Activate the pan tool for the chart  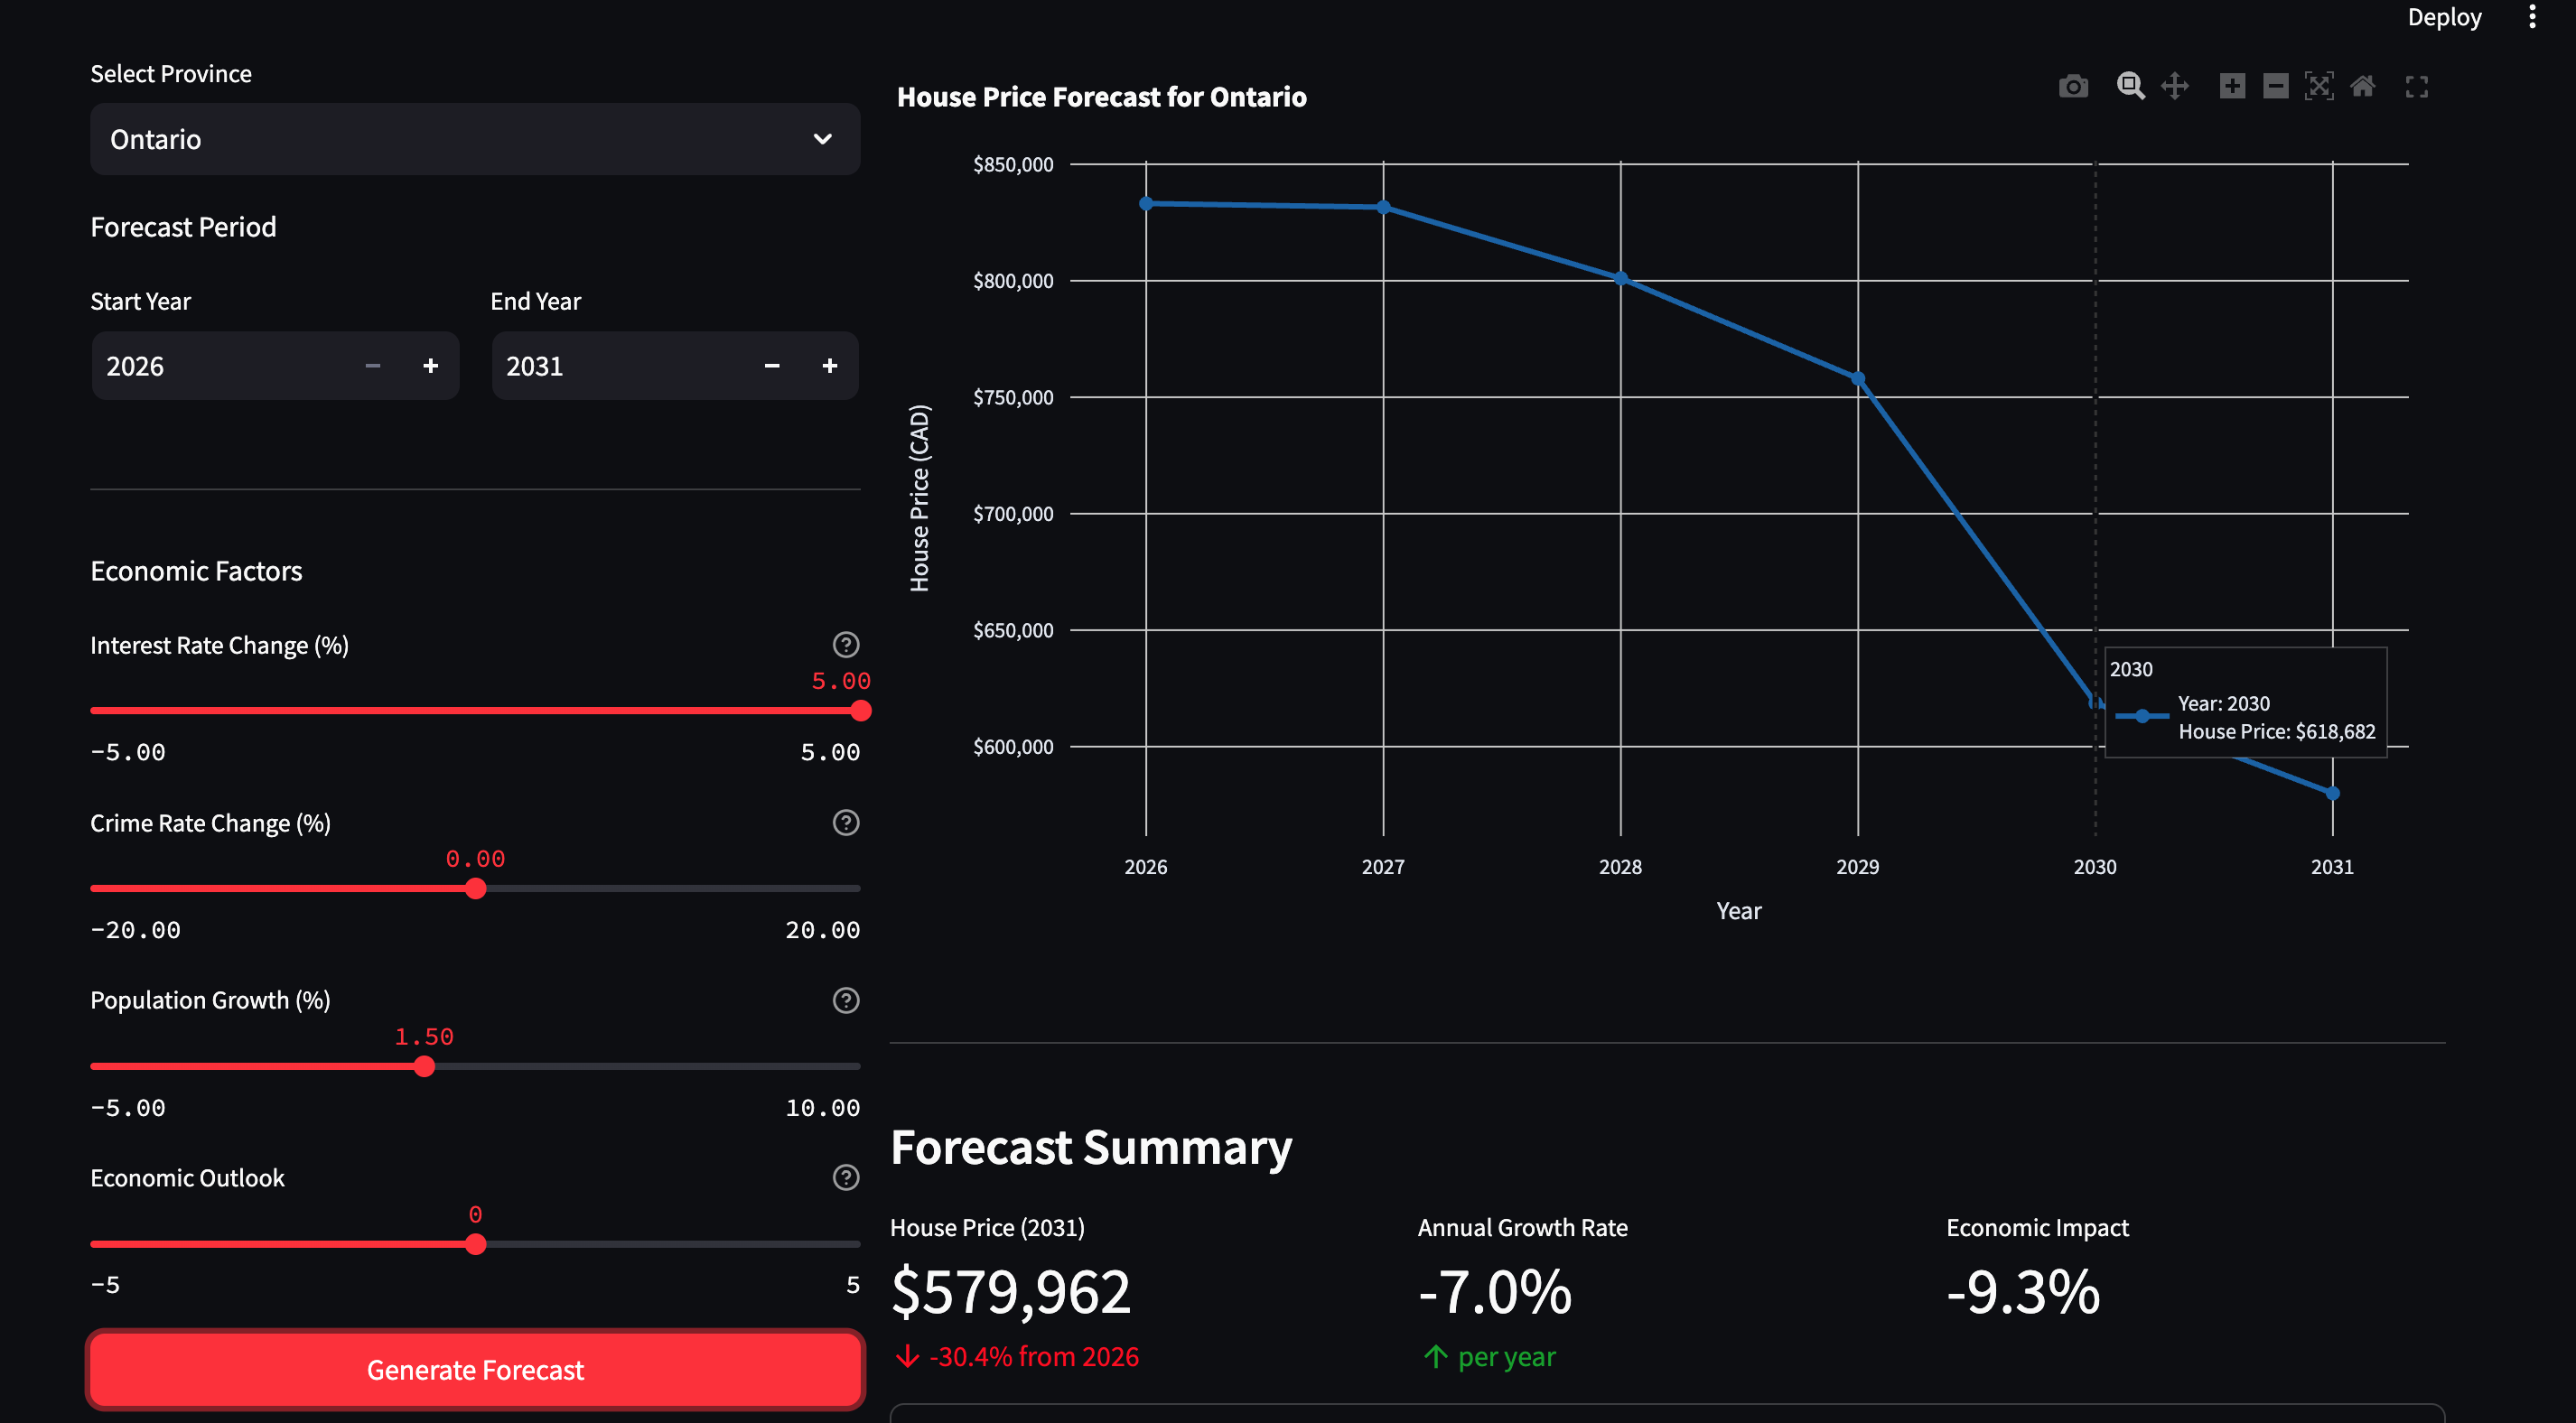2176,86
